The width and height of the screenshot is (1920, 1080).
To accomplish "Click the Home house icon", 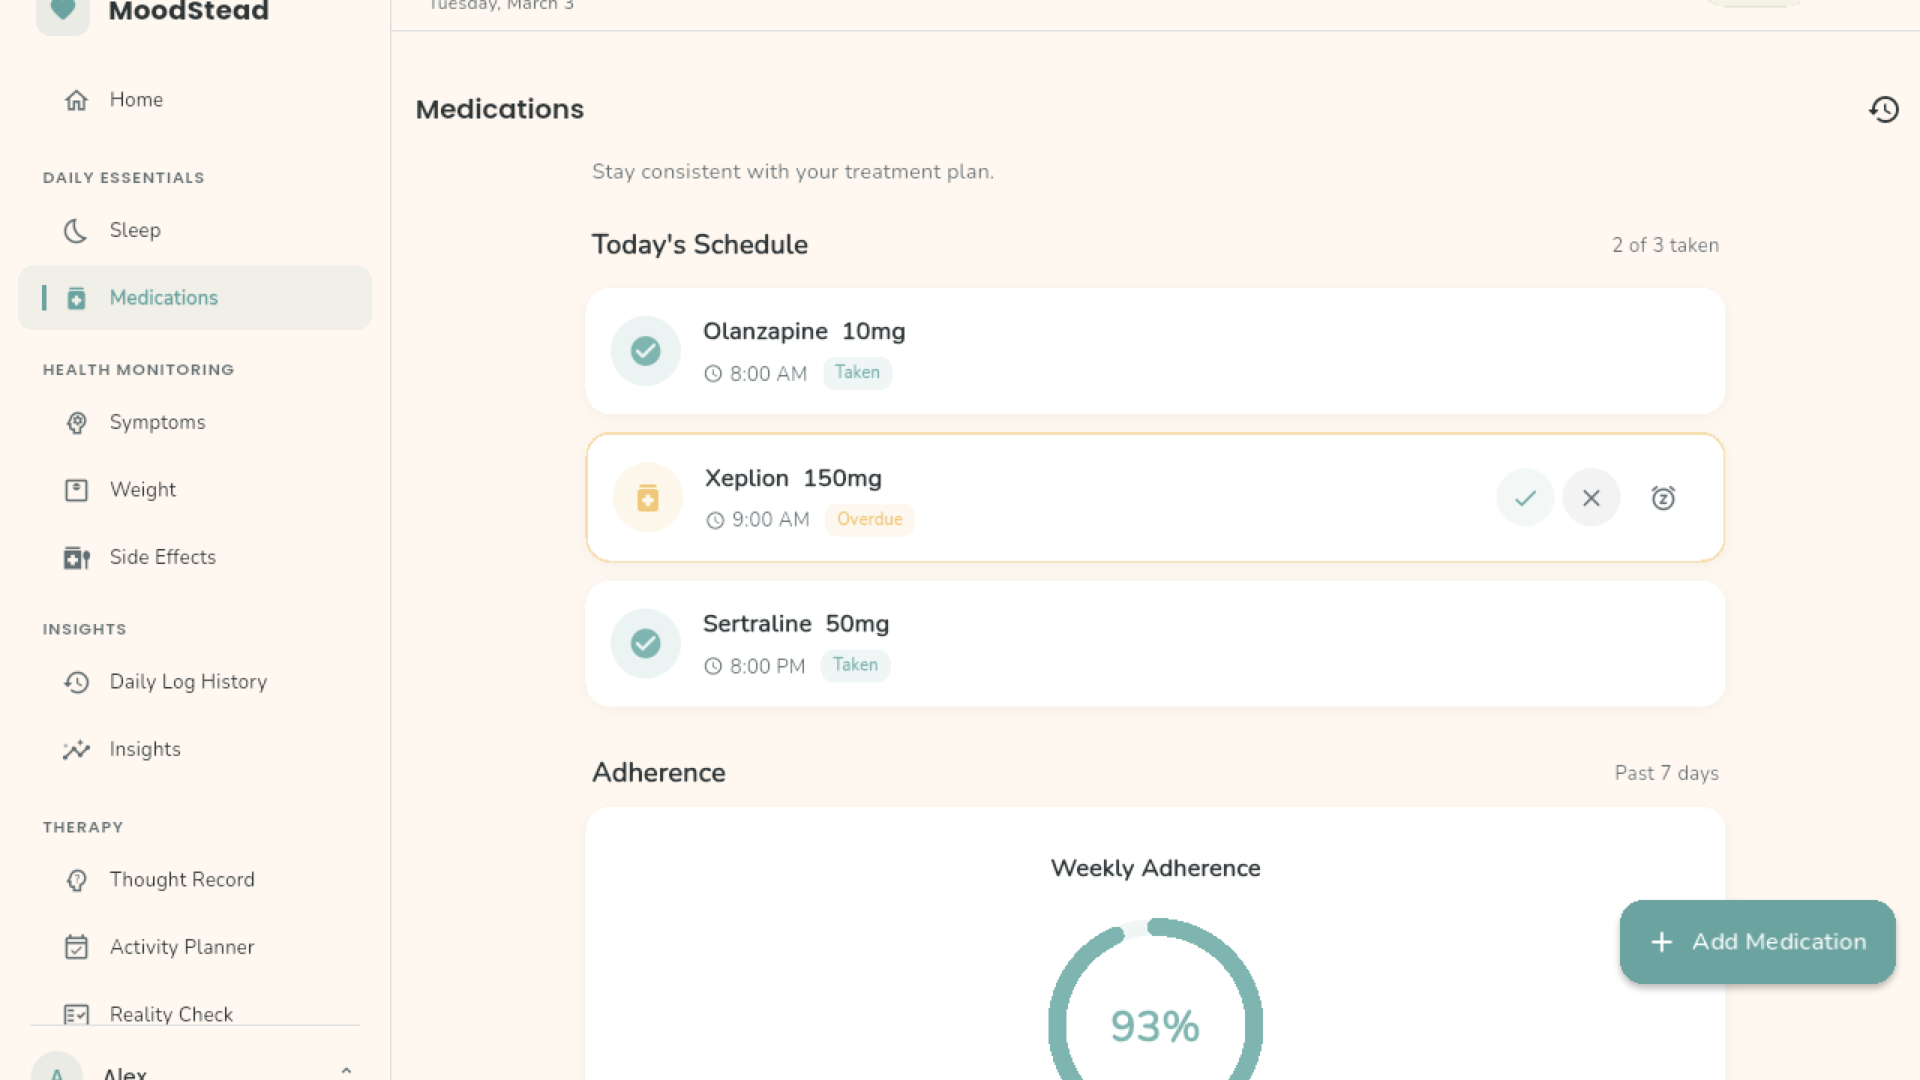I will 77,100.
